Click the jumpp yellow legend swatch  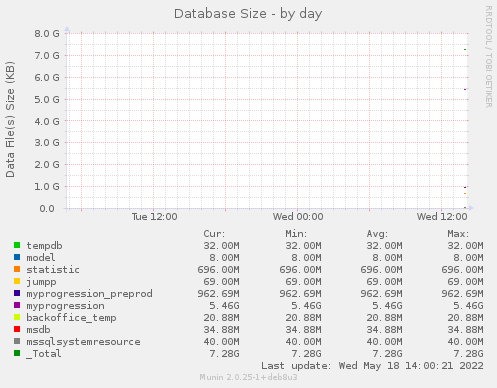(x=17, y=281)
